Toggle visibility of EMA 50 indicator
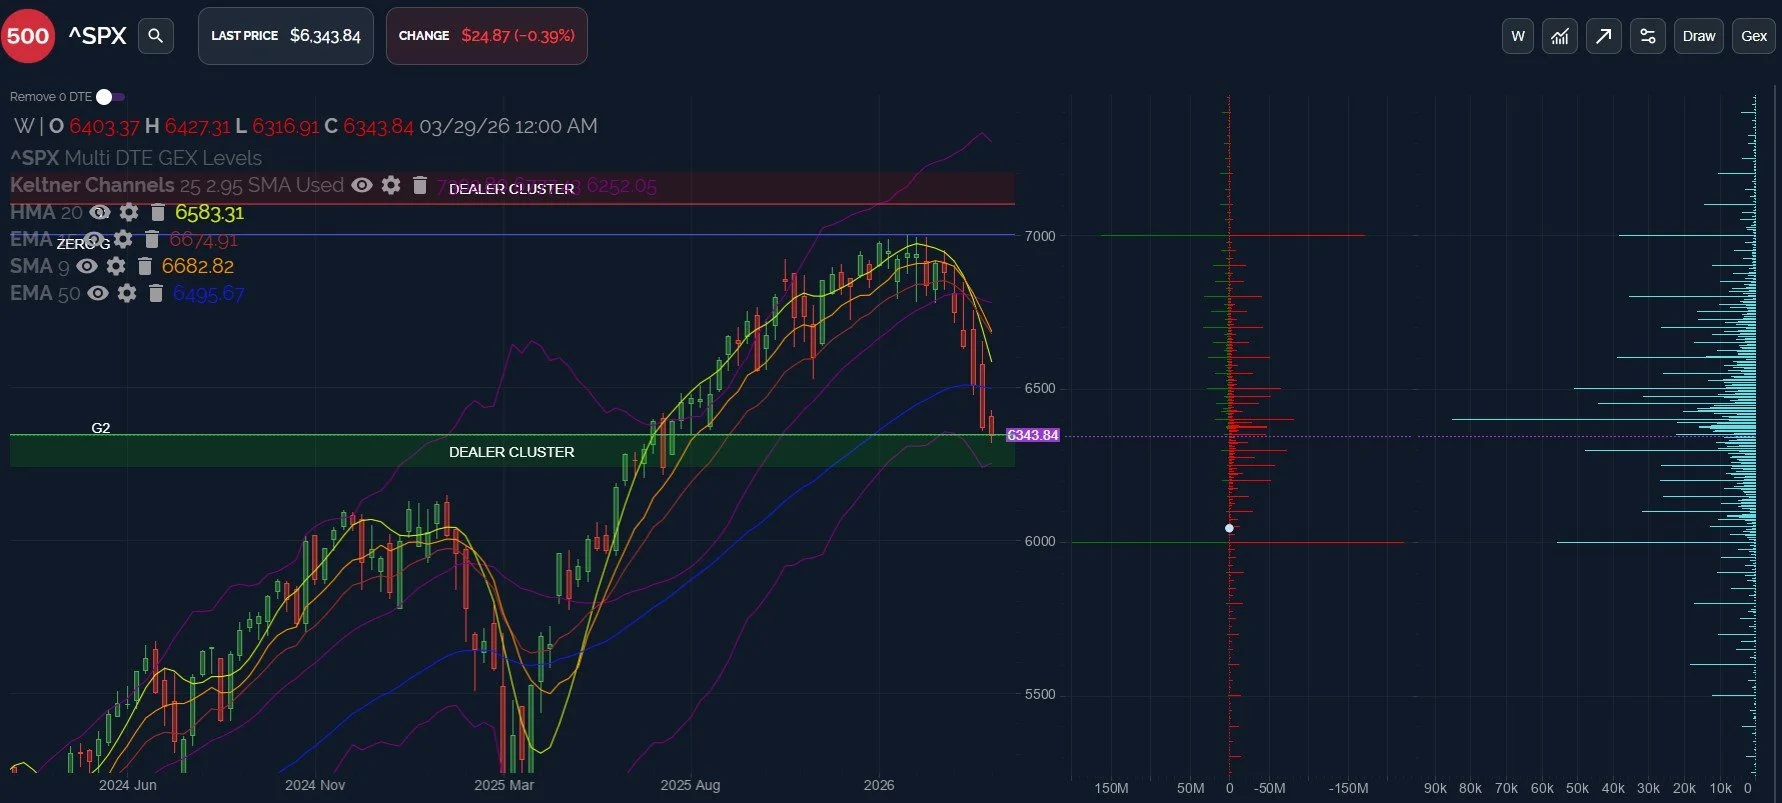The image size is (1782, 803). tap(98, 293)
